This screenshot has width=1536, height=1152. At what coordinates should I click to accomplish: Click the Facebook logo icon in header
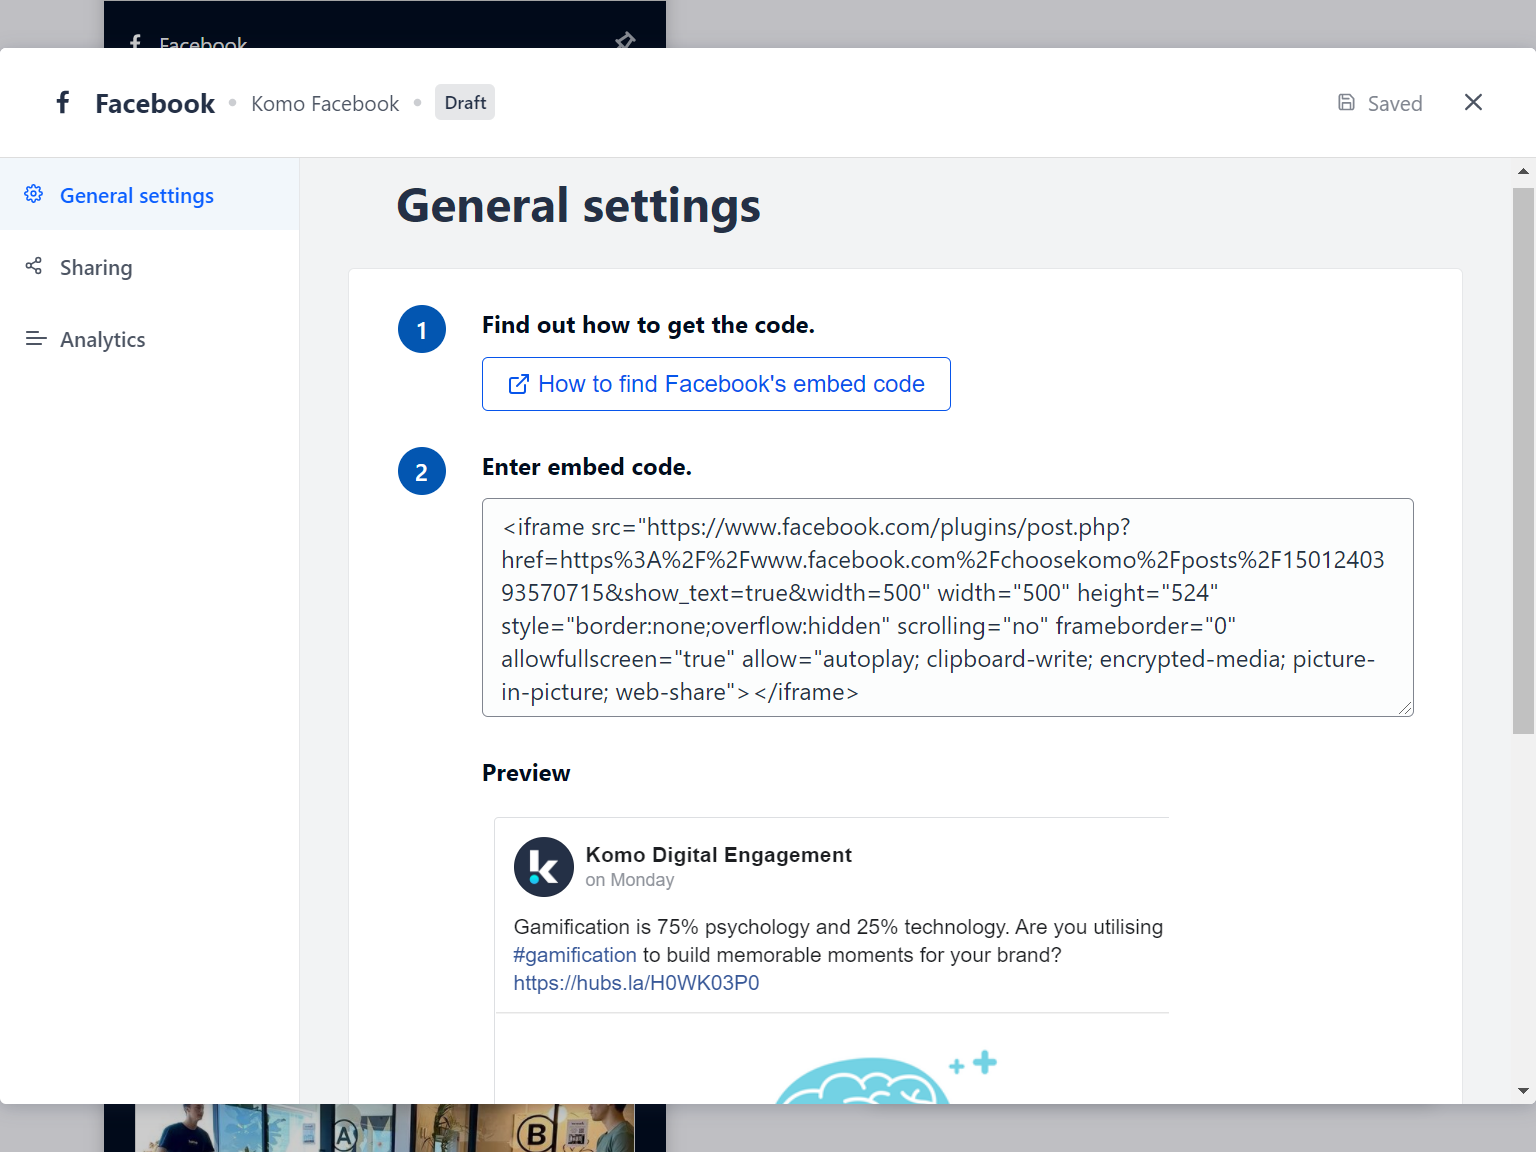point(63,103)
